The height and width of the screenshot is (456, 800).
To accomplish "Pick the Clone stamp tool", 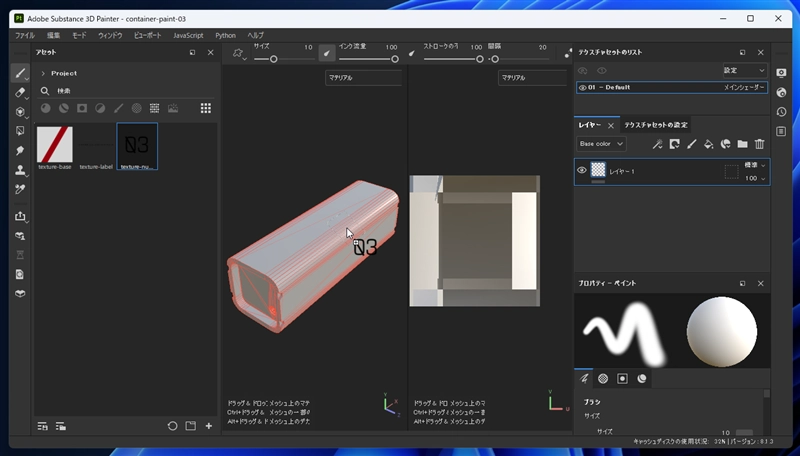I will coord(20,170).
